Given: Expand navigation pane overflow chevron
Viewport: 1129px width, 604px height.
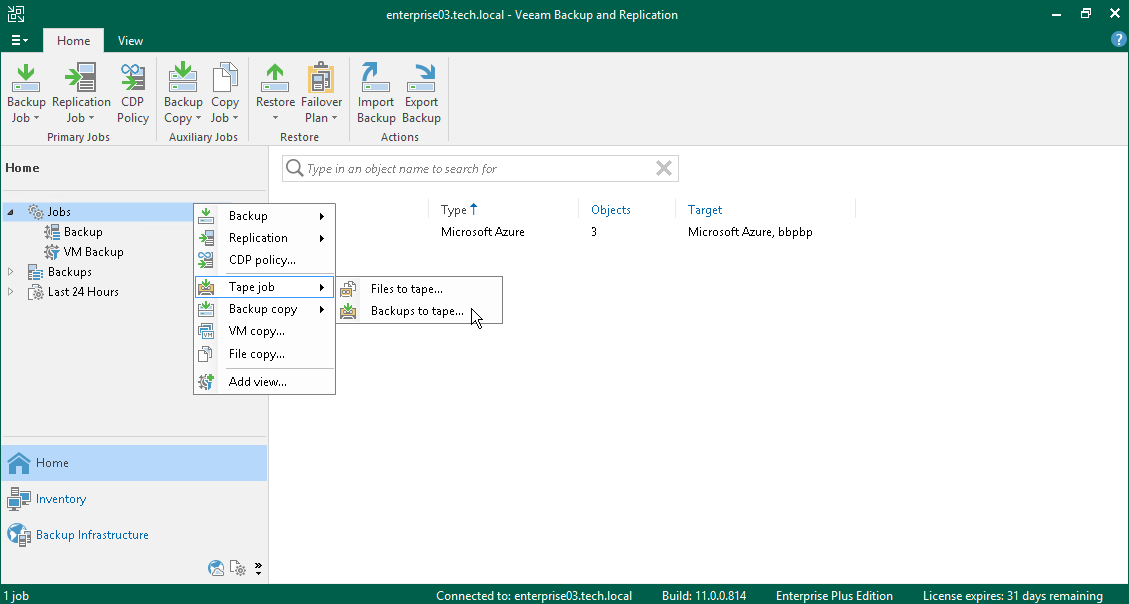Looking at the screenshot, I should pos(258,568).
